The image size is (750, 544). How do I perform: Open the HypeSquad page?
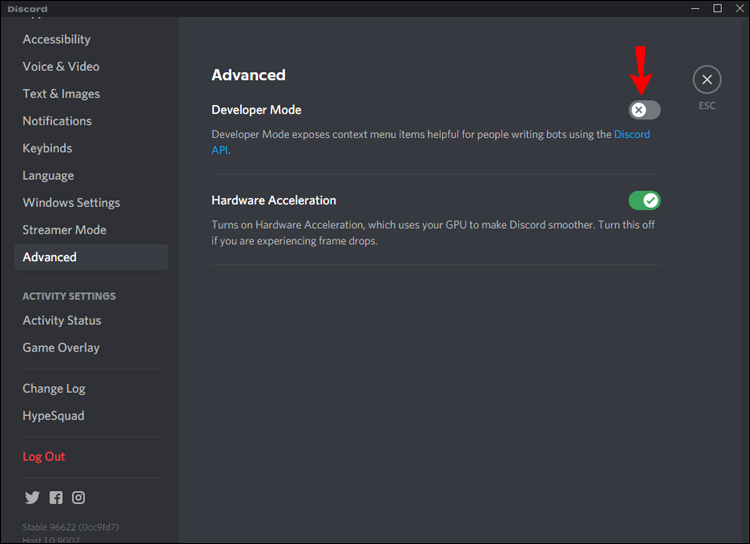tap(53, 415)
